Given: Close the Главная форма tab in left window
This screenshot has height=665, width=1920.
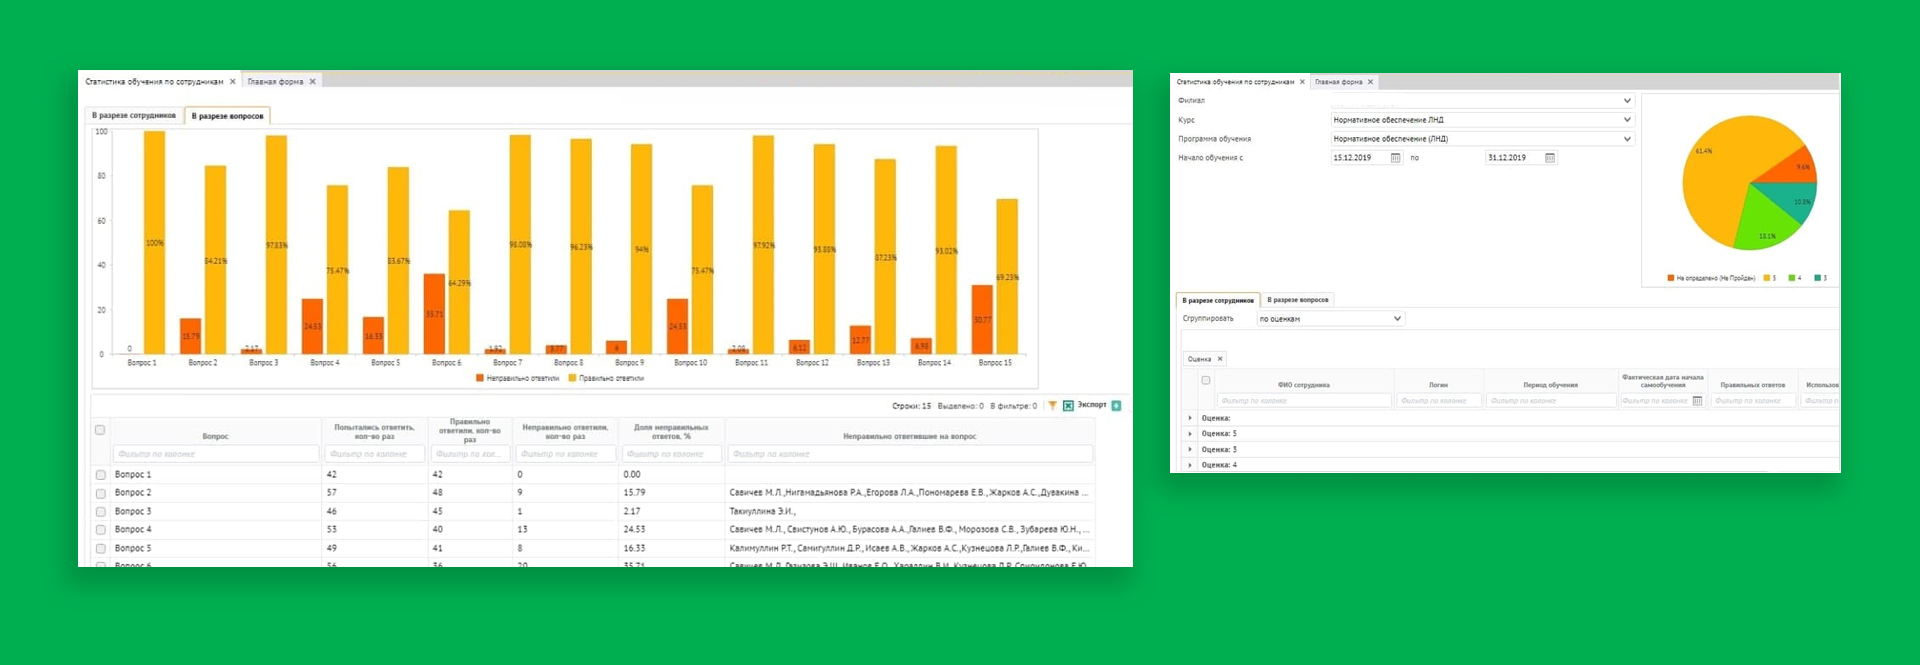Looking at the screenshot, I should point(312,82).
